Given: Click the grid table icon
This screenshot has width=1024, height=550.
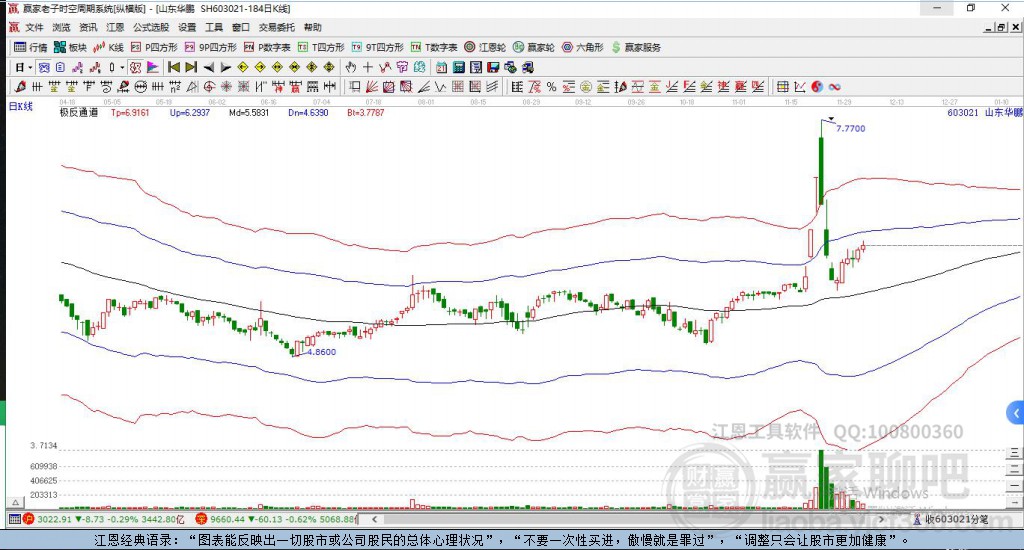Looking at the screenshot, I should (x=782, y=86).
